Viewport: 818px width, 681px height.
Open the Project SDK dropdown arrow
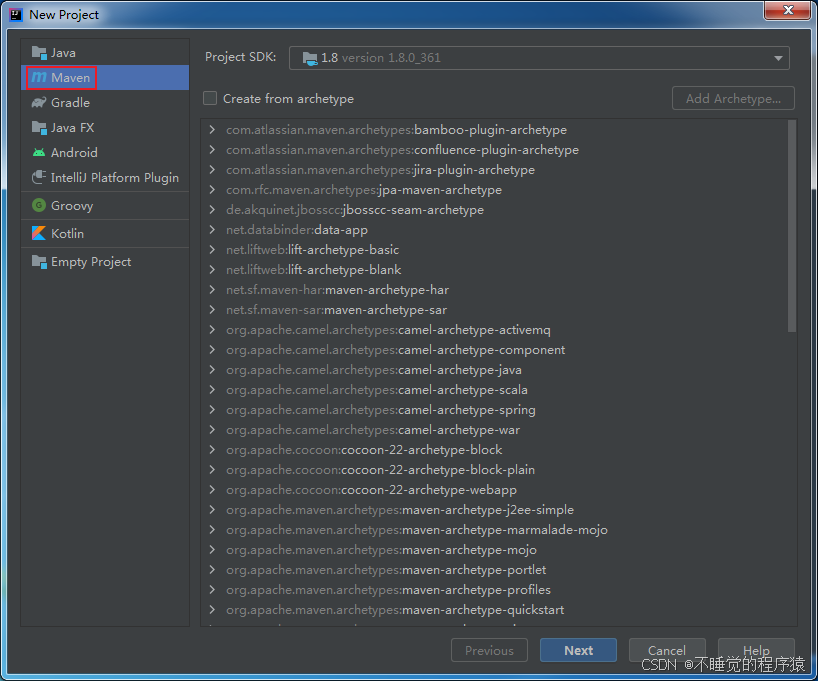778,58
